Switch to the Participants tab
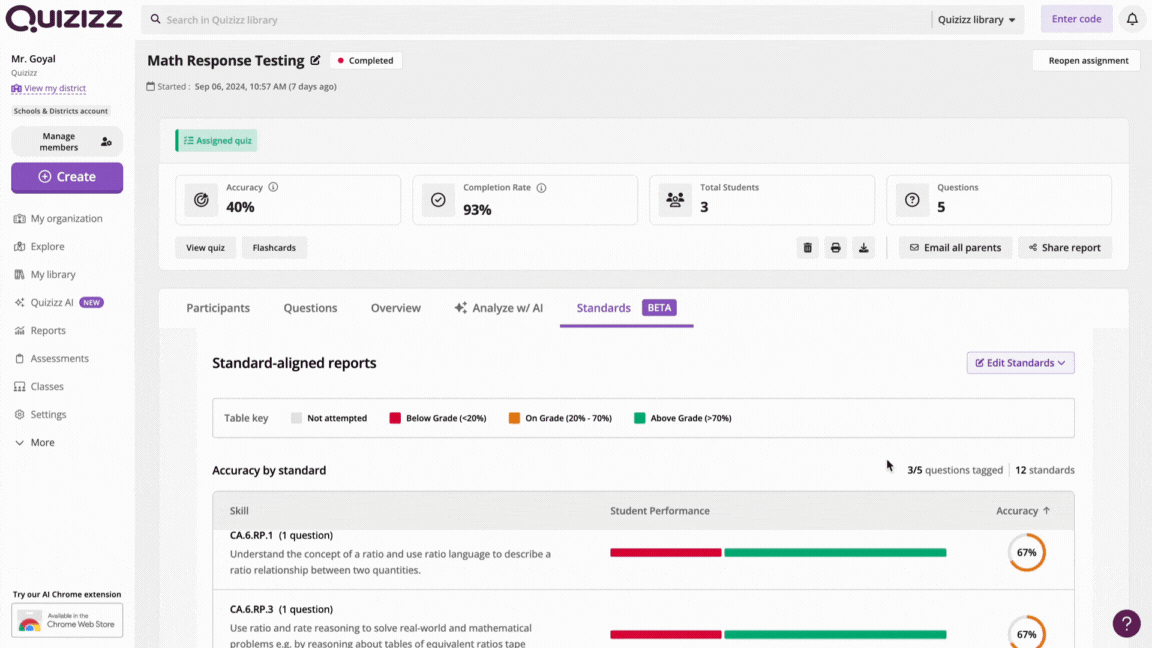The image size is (1152, 648). click(218, 308)
